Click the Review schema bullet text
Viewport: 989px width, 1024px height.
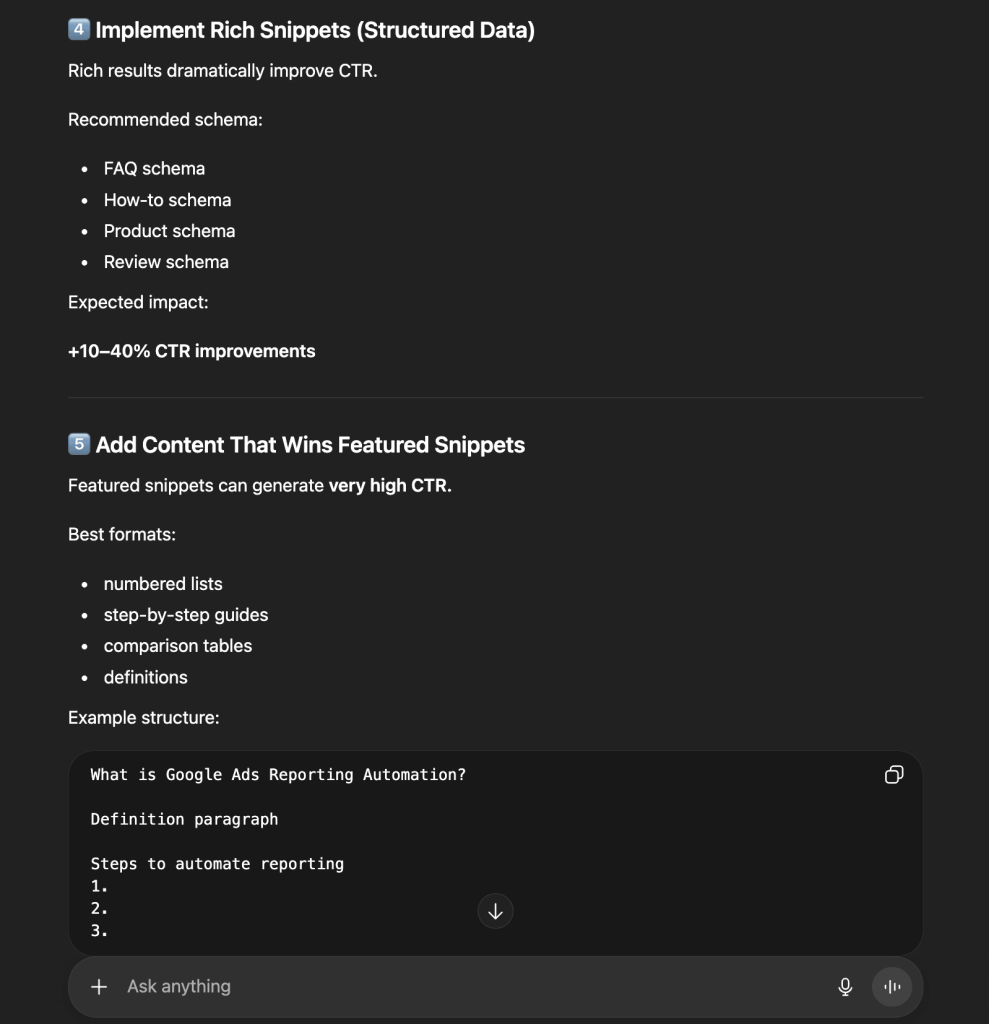[x=166, y=262]
